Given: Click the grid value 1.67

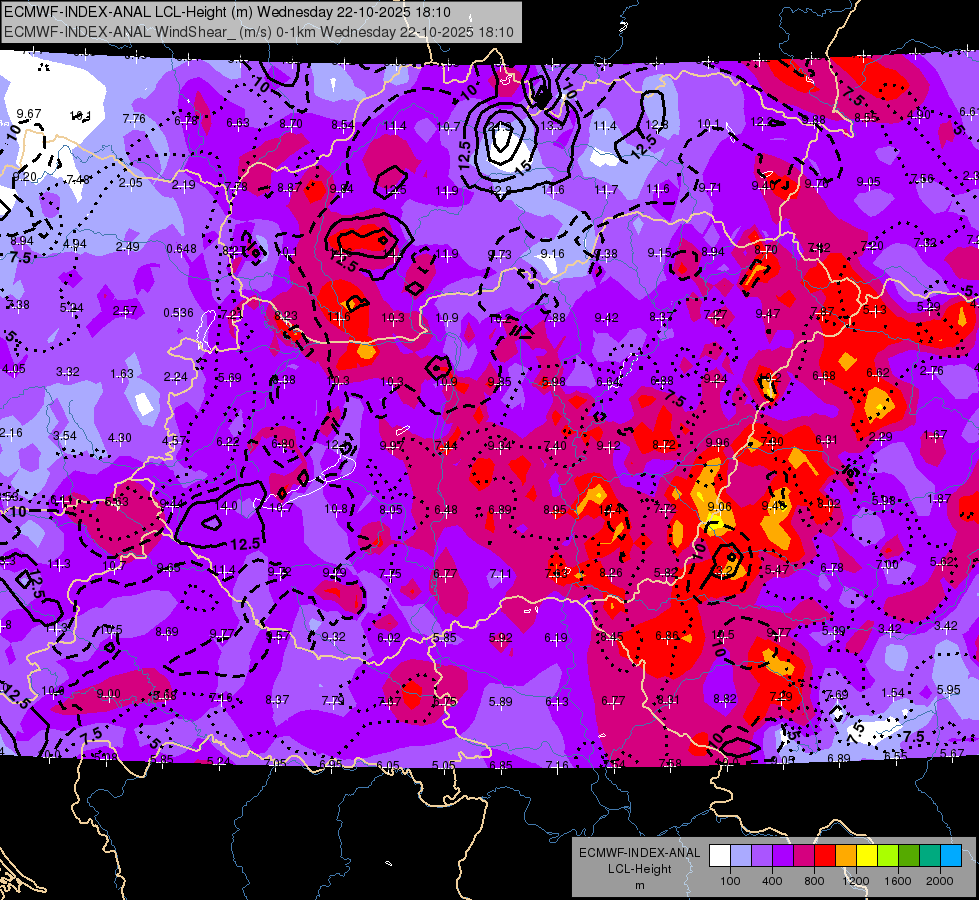Looking at the screenshot, I should pos(935,434).
